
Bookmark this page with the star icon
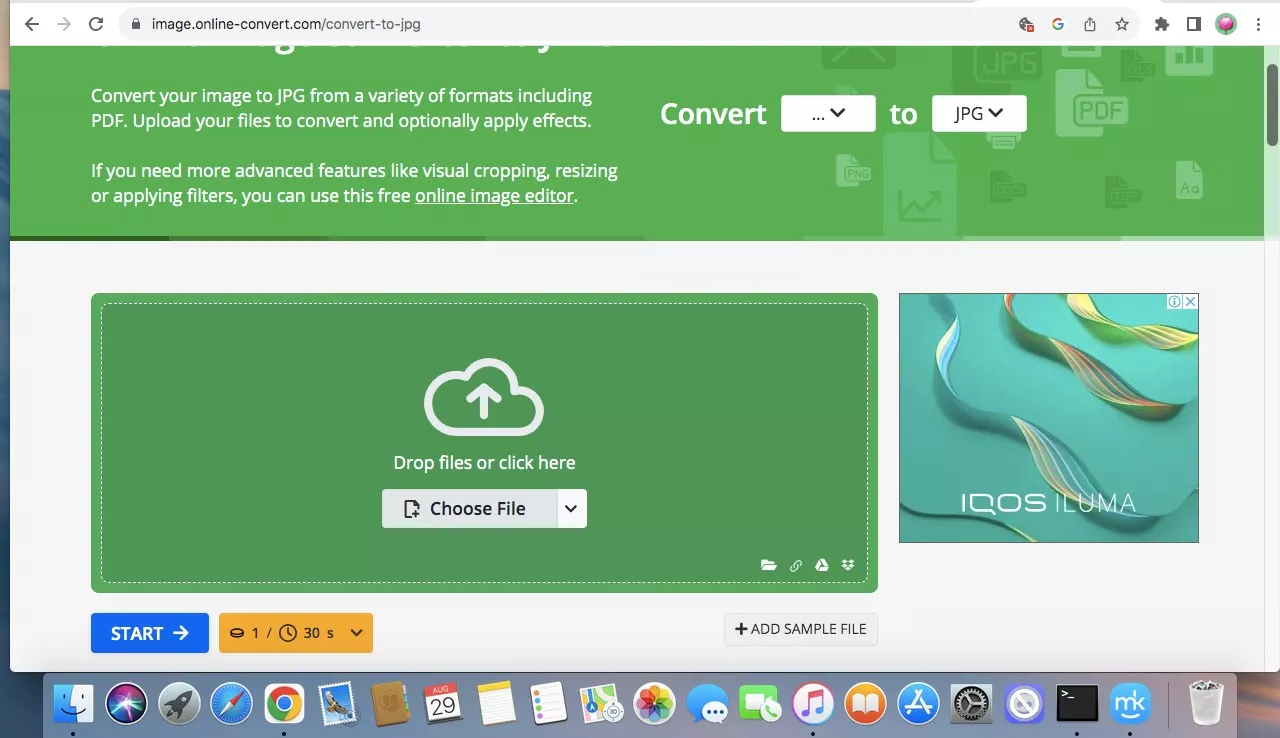point(1122,24)
